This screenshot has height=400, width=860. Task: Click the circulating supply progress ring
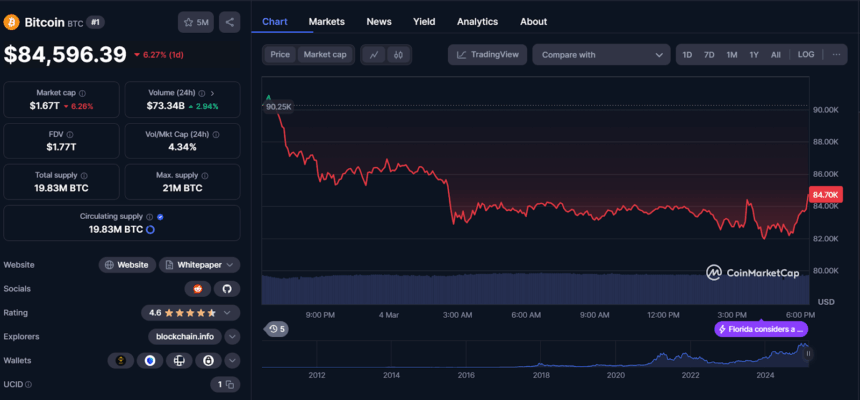tap(150, 229)
